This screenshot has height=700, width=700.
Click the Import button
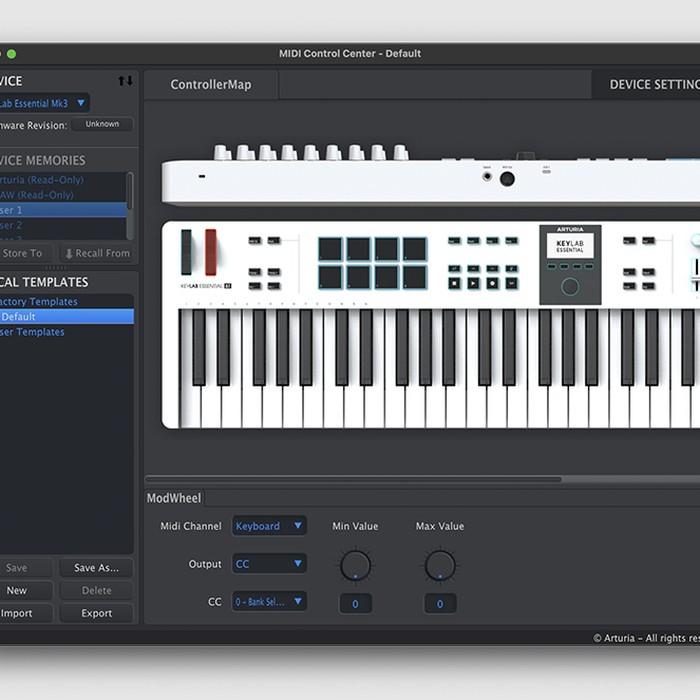tap(25, 613)
